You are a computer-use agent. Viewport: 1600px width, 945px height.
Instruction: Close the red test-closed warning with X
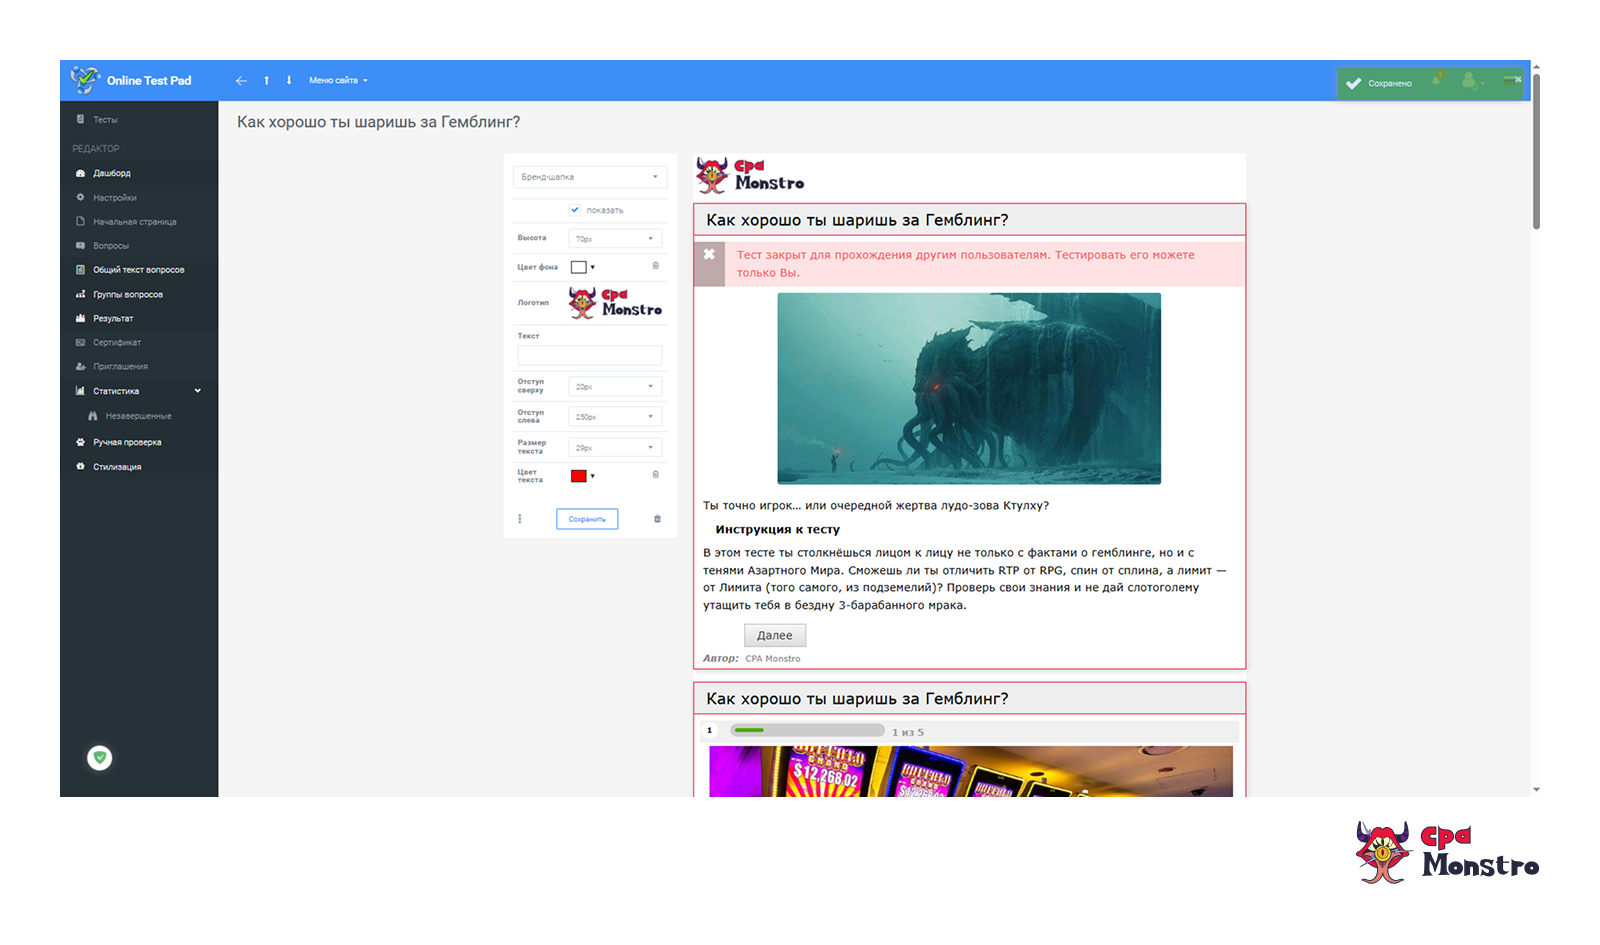(709, 254)
